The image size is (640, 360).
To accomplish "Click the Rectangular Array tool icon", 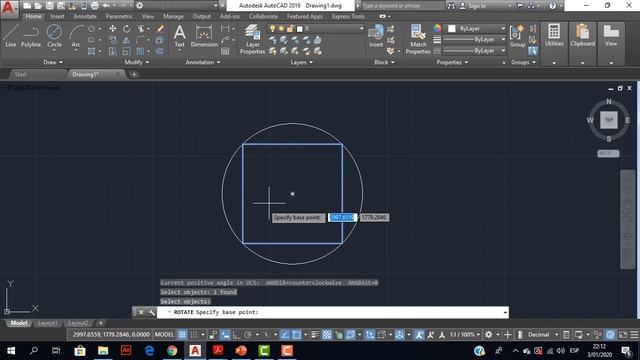I will [140, 51].
